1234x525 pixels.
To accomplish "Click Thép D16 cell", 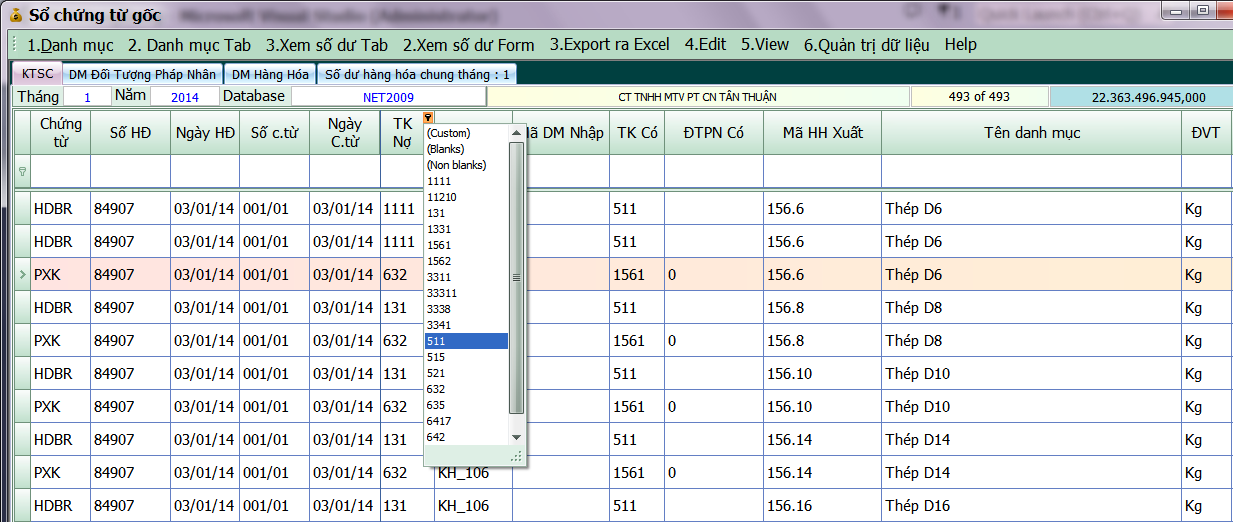I will (x=1031, y=506).
